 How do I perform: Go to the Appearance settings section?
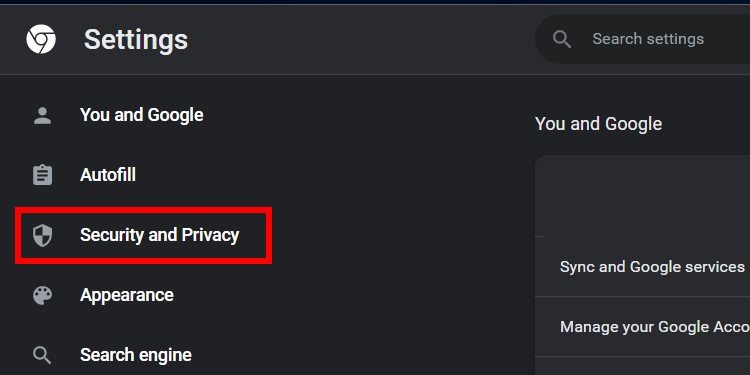point(127,295)
